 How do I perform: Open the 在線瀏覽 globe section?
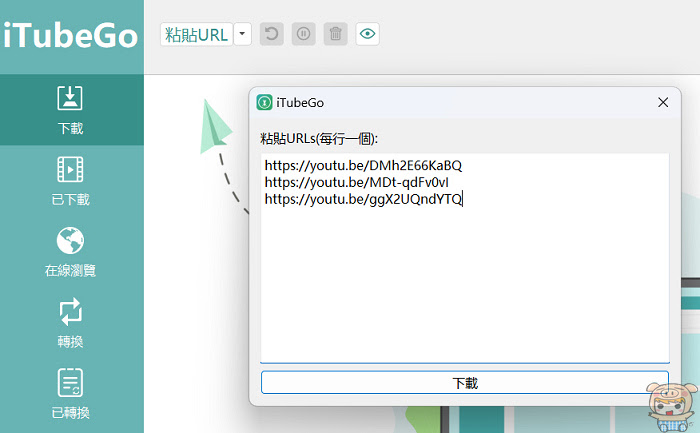pyautogui.click(x=71, y=252)
